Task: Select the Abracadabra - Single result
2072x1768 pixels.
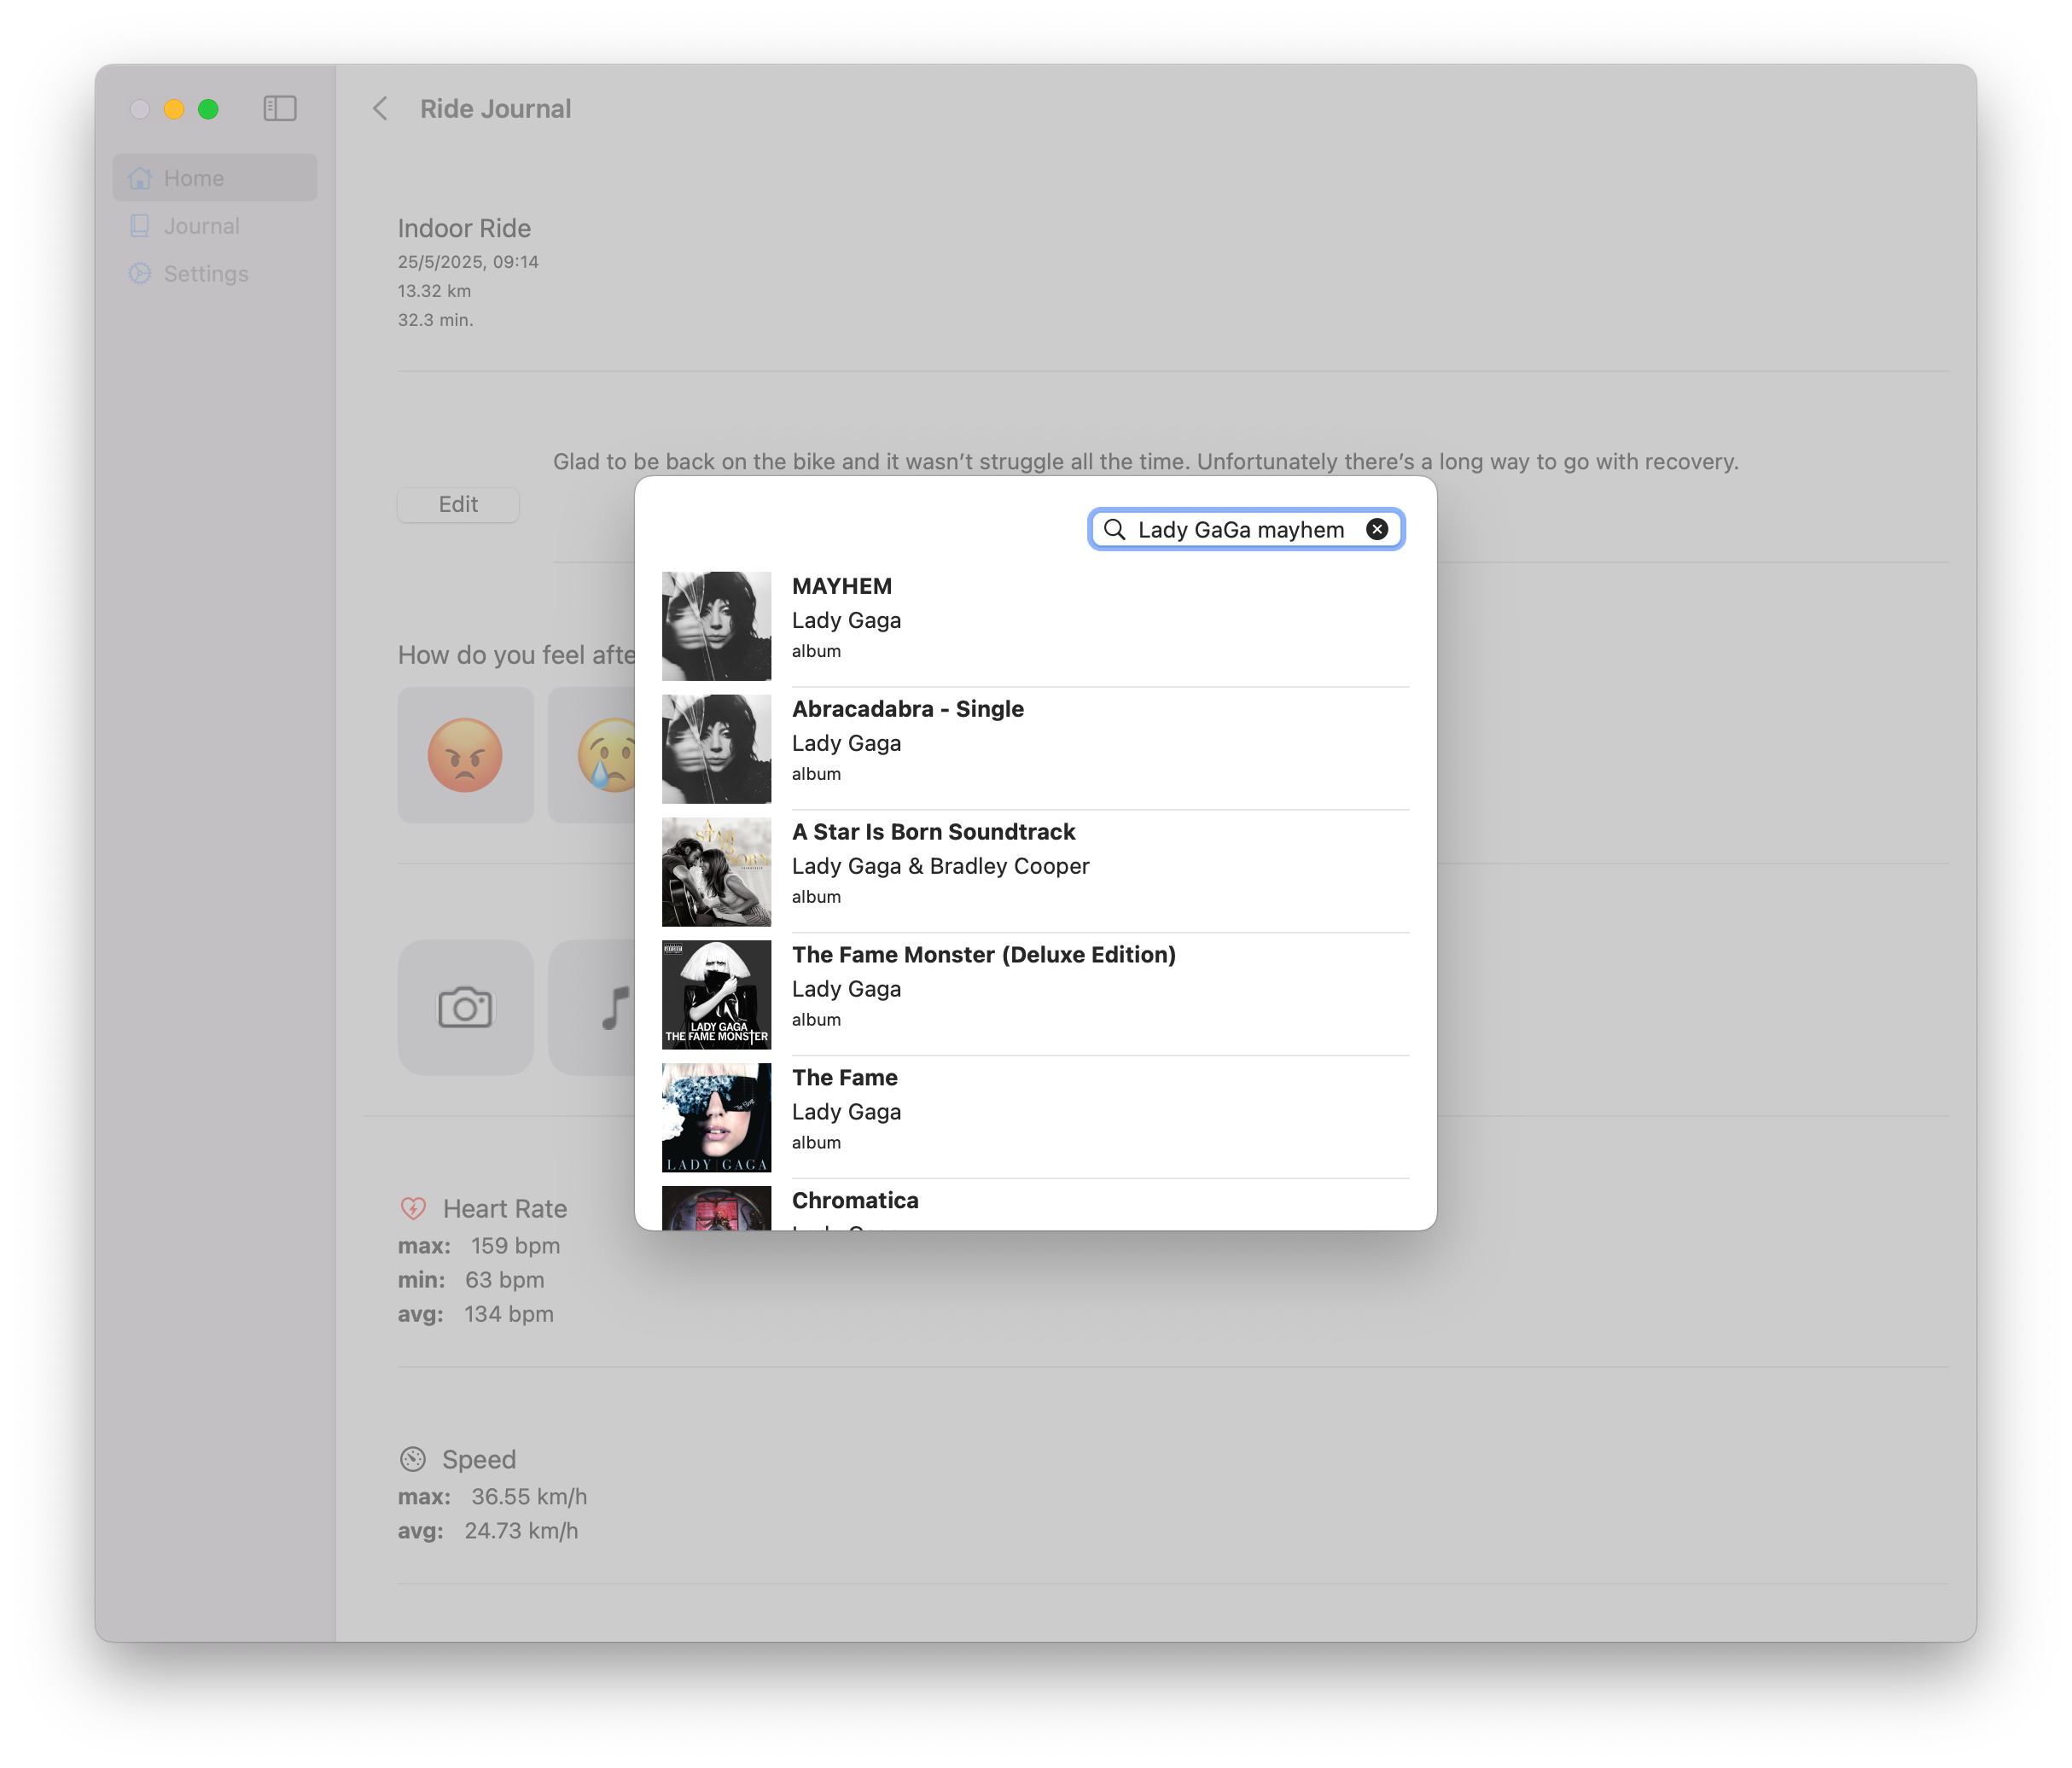Action: tap(1035, 749)
